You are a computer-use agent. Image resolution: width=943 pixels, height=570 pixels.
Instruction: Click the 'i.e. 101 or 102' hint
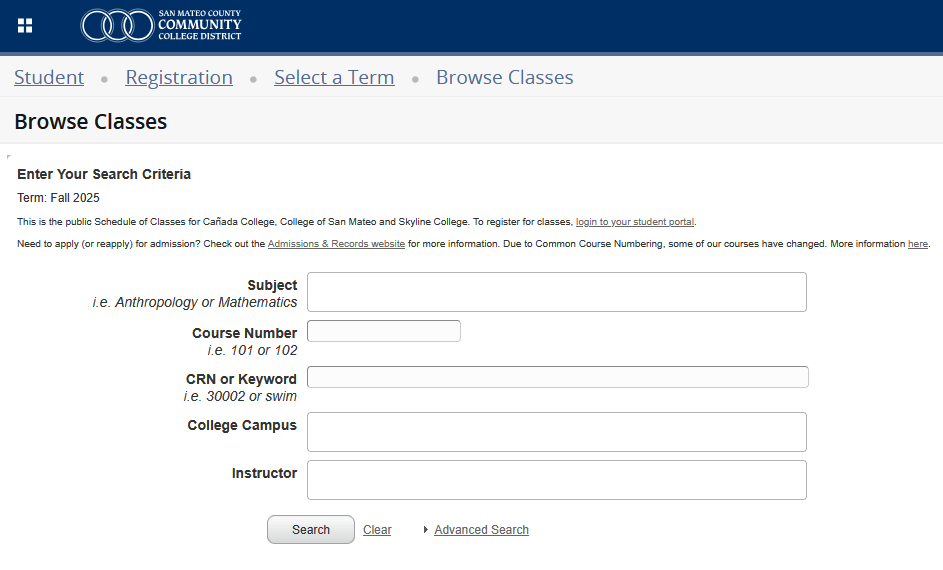coord(252,350)
